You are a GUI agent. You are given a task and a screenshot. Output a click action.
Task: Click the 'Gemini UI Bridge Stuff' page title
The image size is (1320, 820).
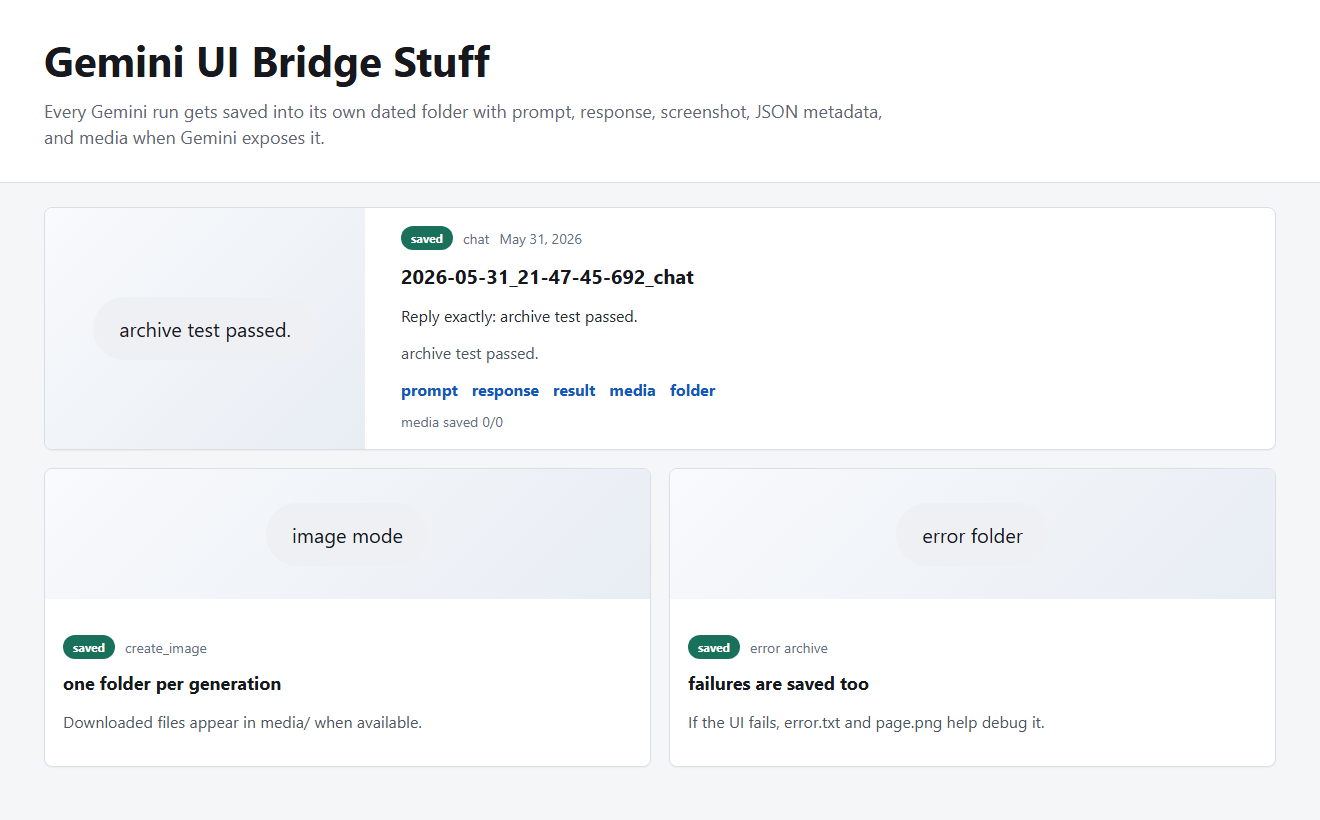(x=267, y=62)
